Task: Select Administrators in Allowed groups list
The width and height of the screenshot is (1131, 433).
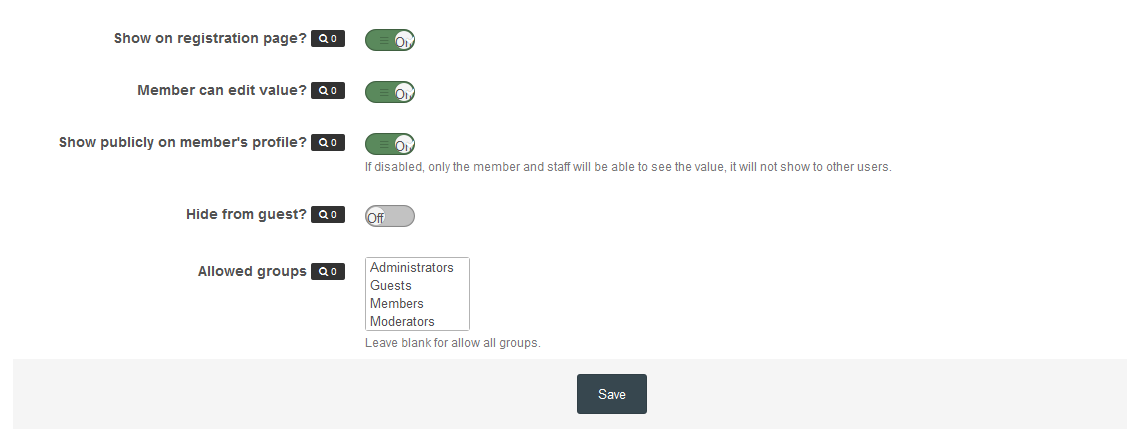Action: [412, 268]
